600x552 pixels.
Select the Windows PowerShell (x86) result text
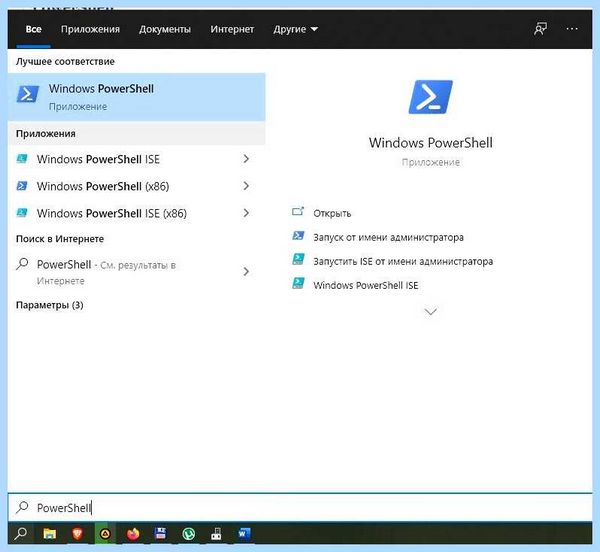click(x=103, y=186)
